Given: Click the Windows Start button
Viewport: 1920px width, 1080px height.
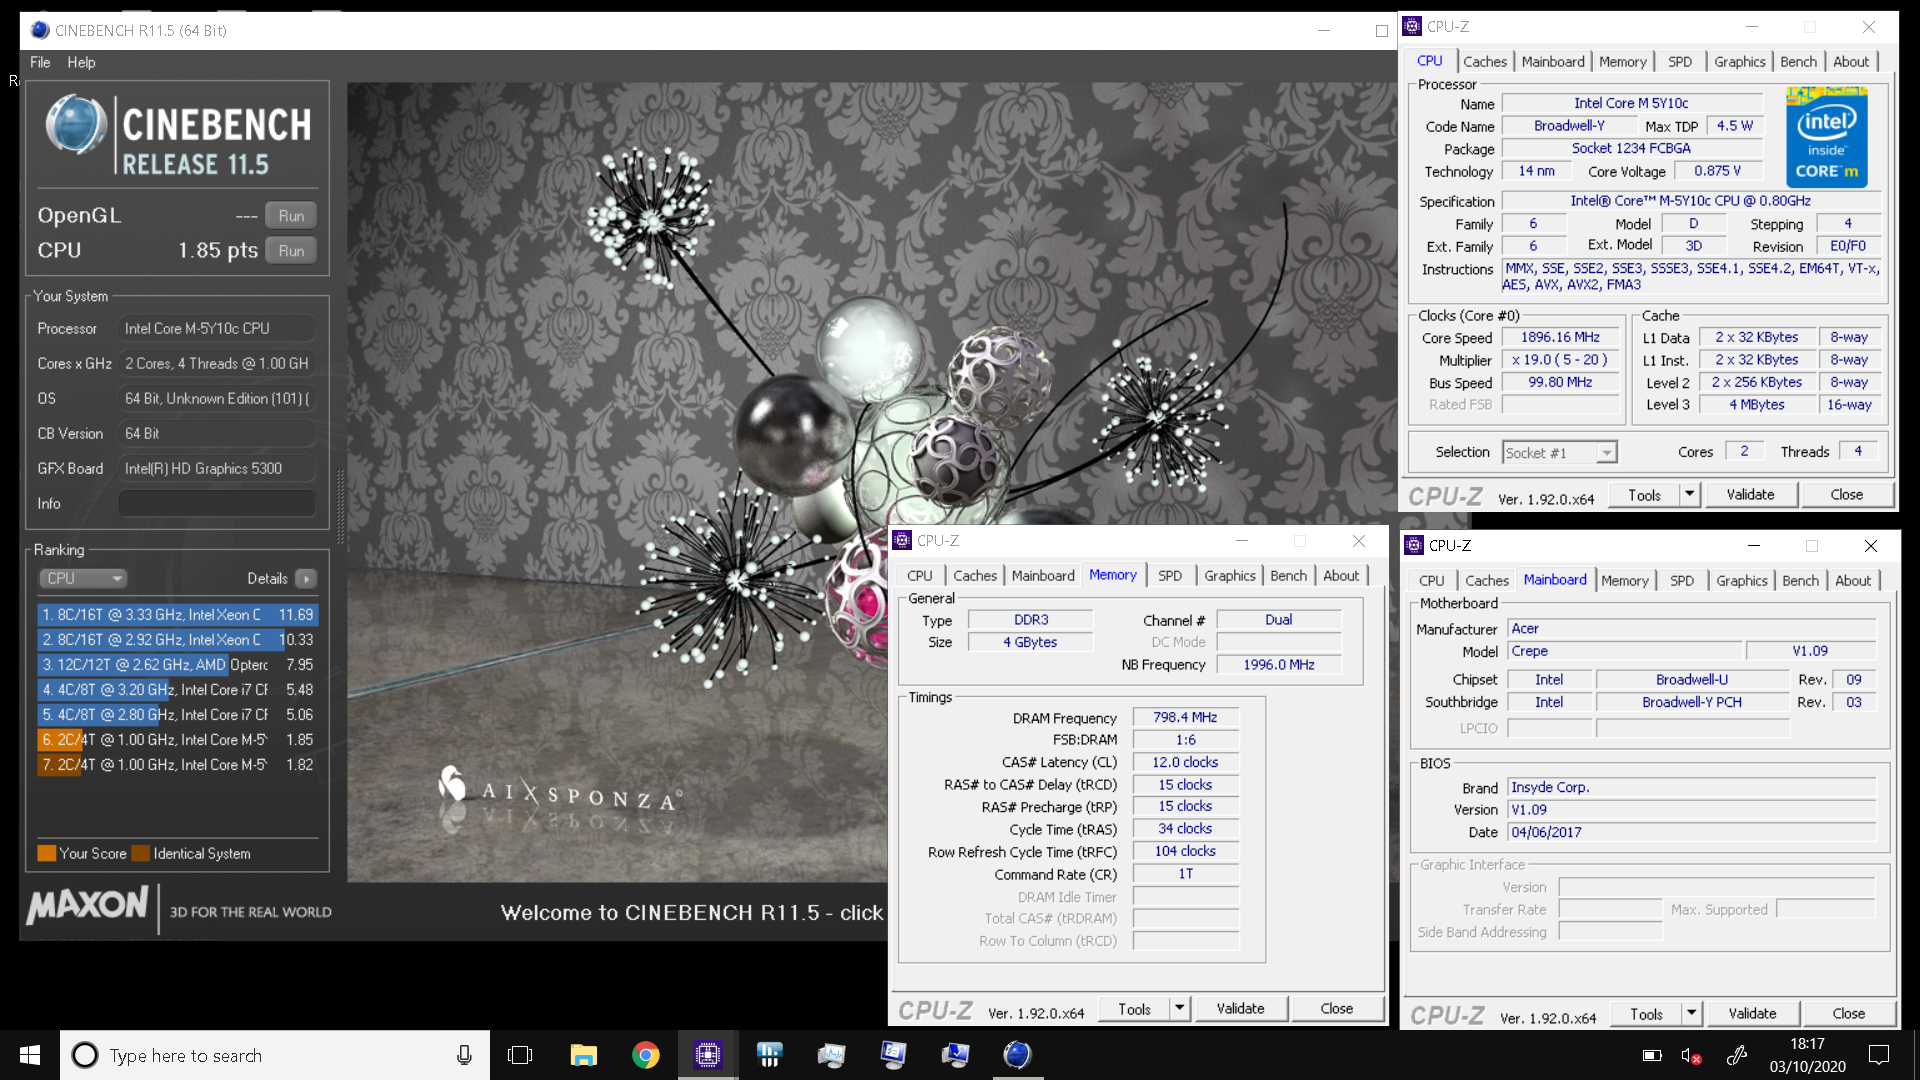Looking at the screenshot, I should pyautogui.click(x=30, y=1055).
